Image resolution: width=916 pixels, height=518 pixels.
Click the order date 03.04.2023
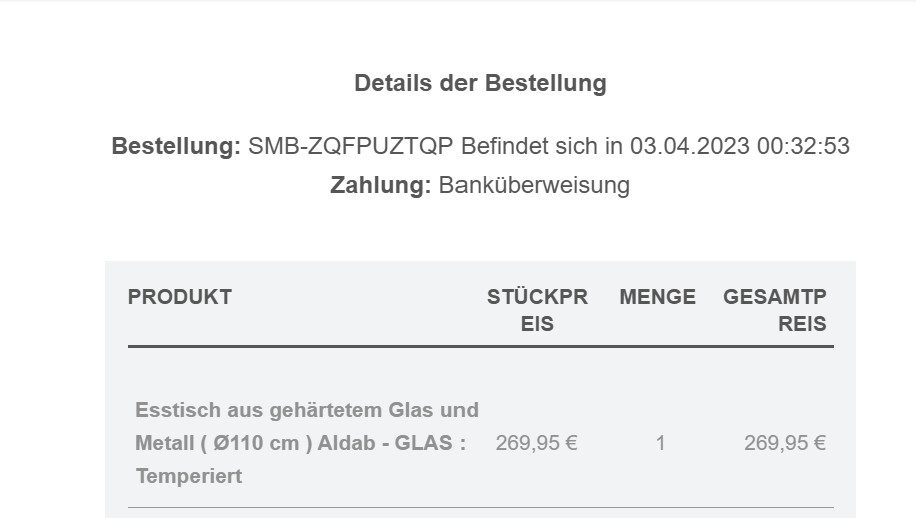tap(690, 146)
